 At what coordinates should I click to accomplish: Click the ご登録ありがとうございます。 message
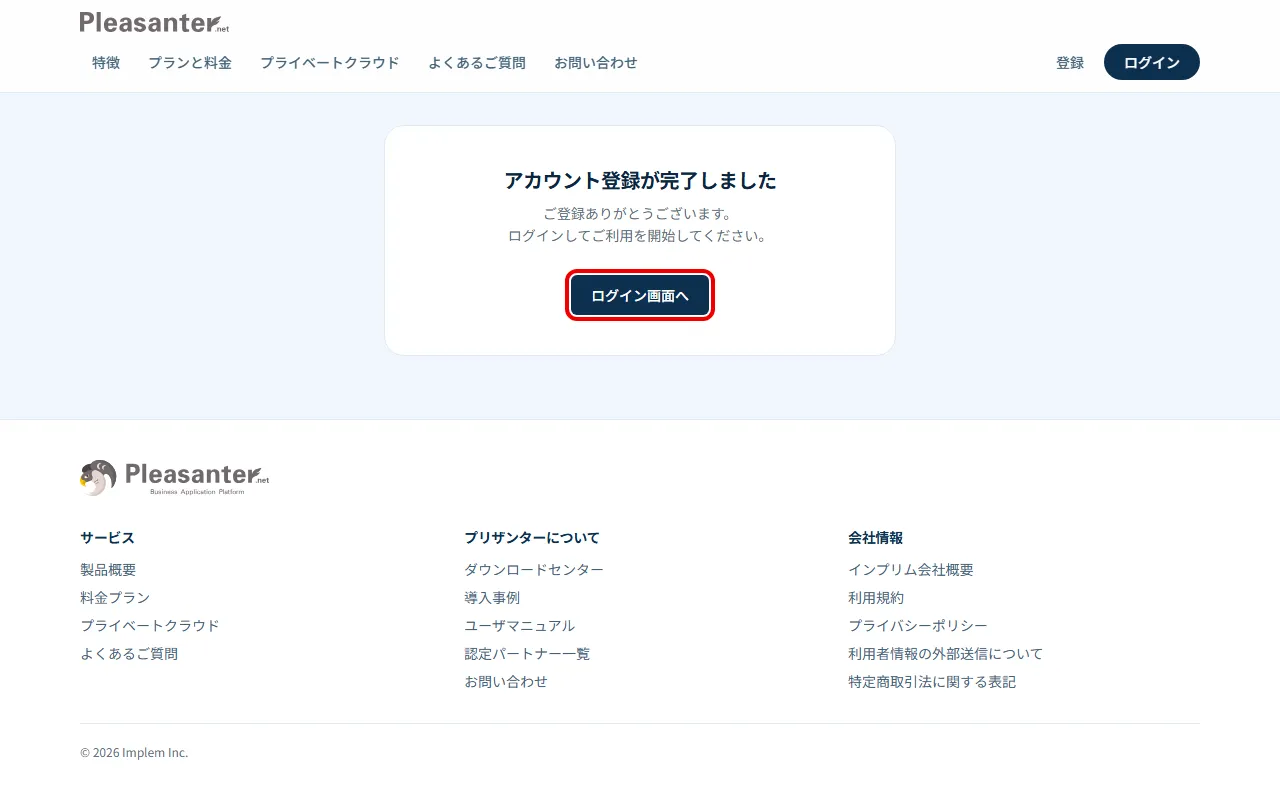click(x=640, y=214)
